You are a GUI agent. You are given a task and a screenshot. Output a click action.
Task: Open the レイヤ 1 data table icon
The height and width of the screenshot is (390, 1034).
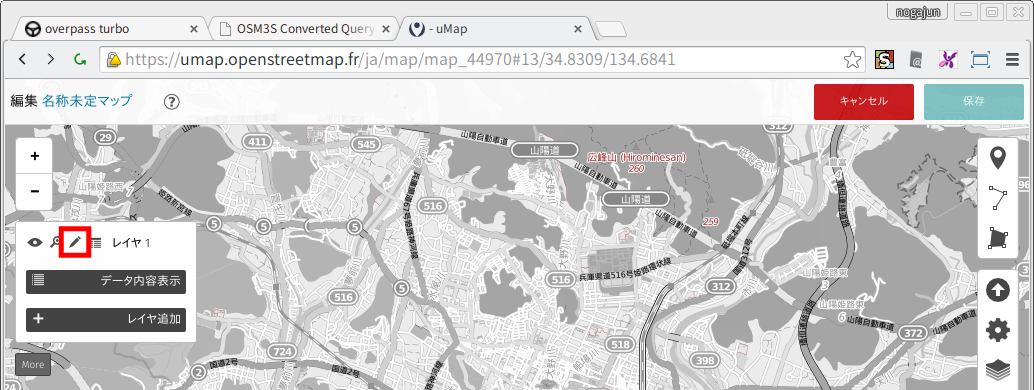click(x=96, y=242)
